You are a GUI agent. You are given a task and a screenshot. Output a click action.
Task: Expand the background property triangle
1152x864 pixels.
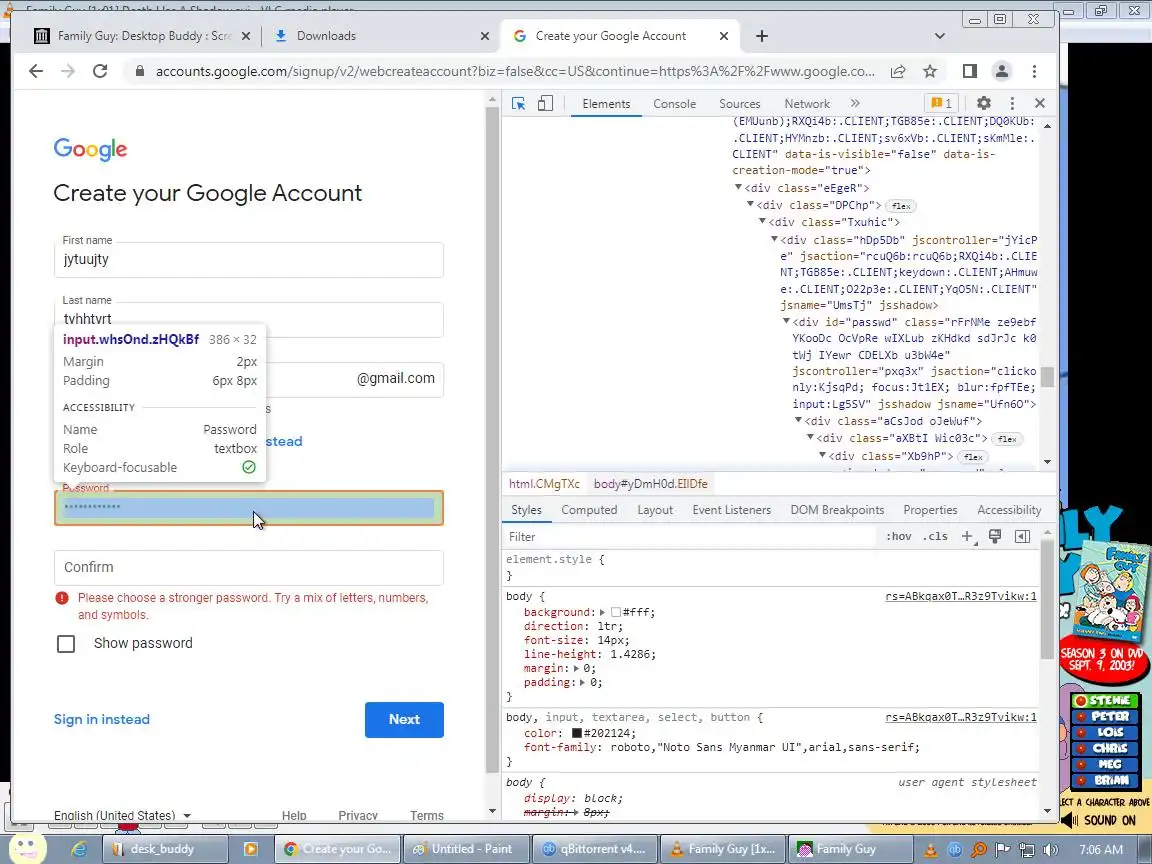602,612
